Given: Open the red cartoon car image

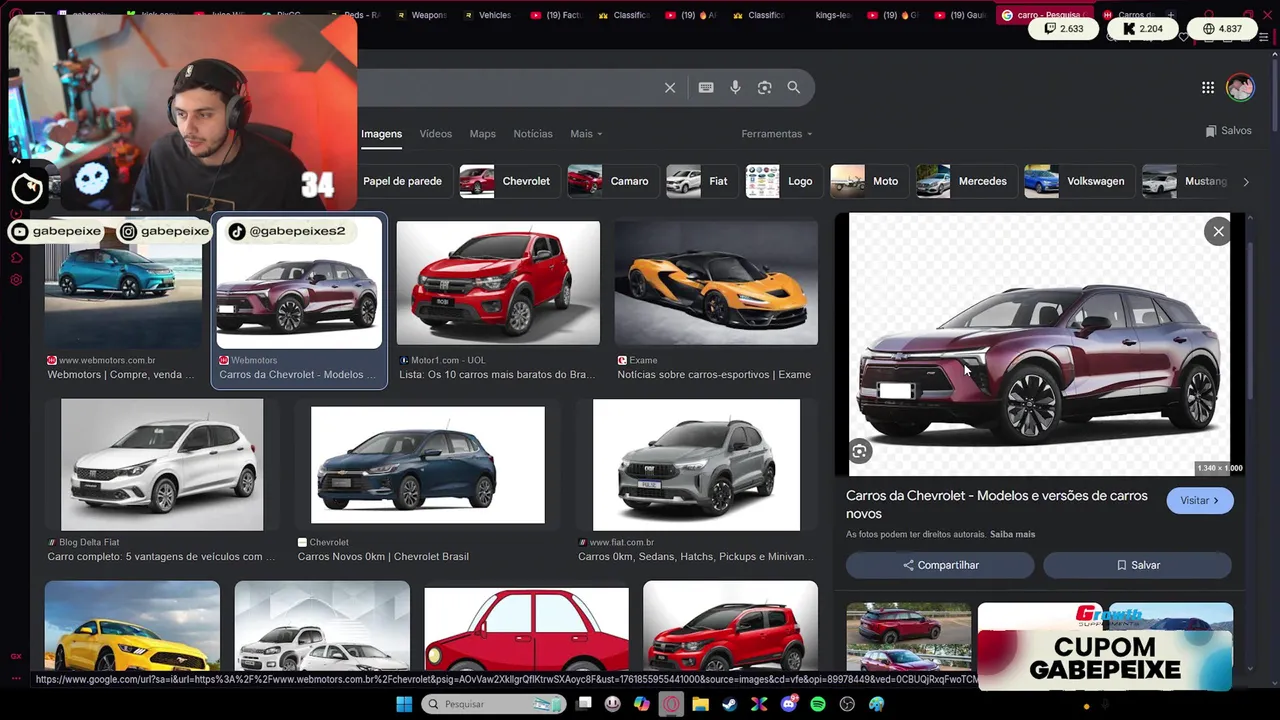Looking at the screenshot, I should click(x=527, y=629).
